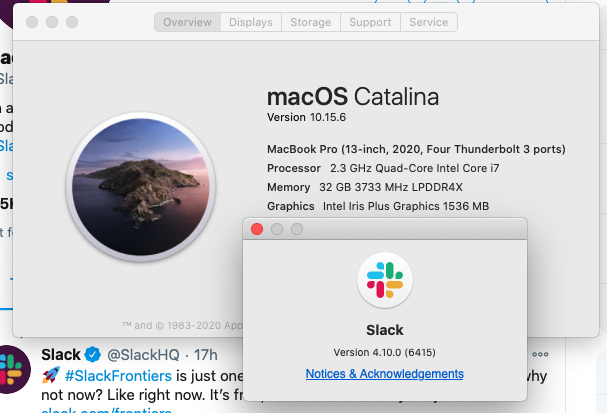The height and width of the screenshot is (413, 607).
Task: Click the Memory 32 GB value
Action: click(391, 187)
